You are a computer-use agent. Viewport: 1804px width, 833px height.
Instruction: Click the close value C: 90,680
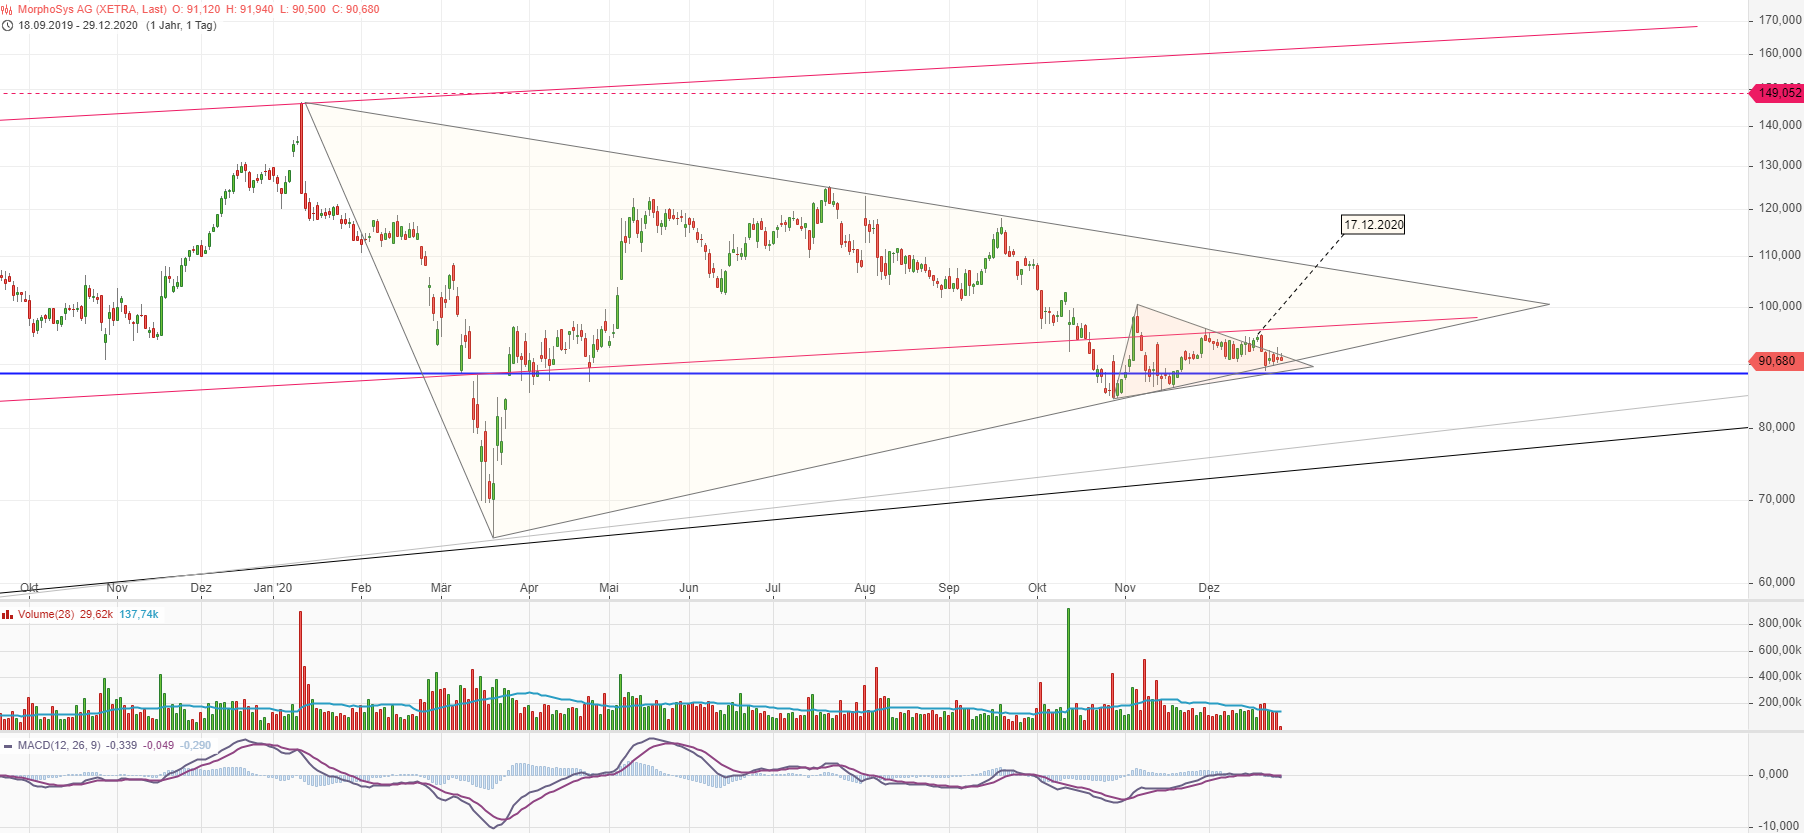[356, 9]
